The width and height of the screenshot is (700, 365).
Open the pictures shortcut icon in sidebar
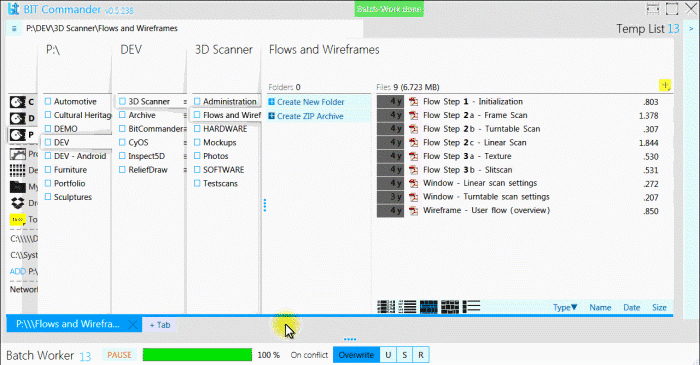point(18,154)
